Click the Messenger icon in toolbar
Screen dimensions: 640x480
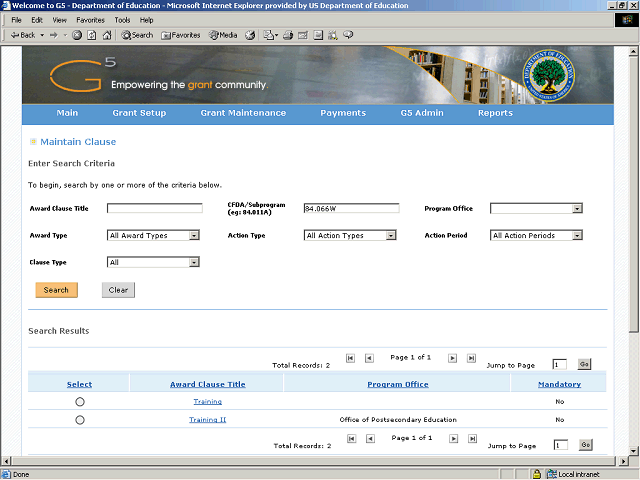pyautogui.click(x=348, y=35)
